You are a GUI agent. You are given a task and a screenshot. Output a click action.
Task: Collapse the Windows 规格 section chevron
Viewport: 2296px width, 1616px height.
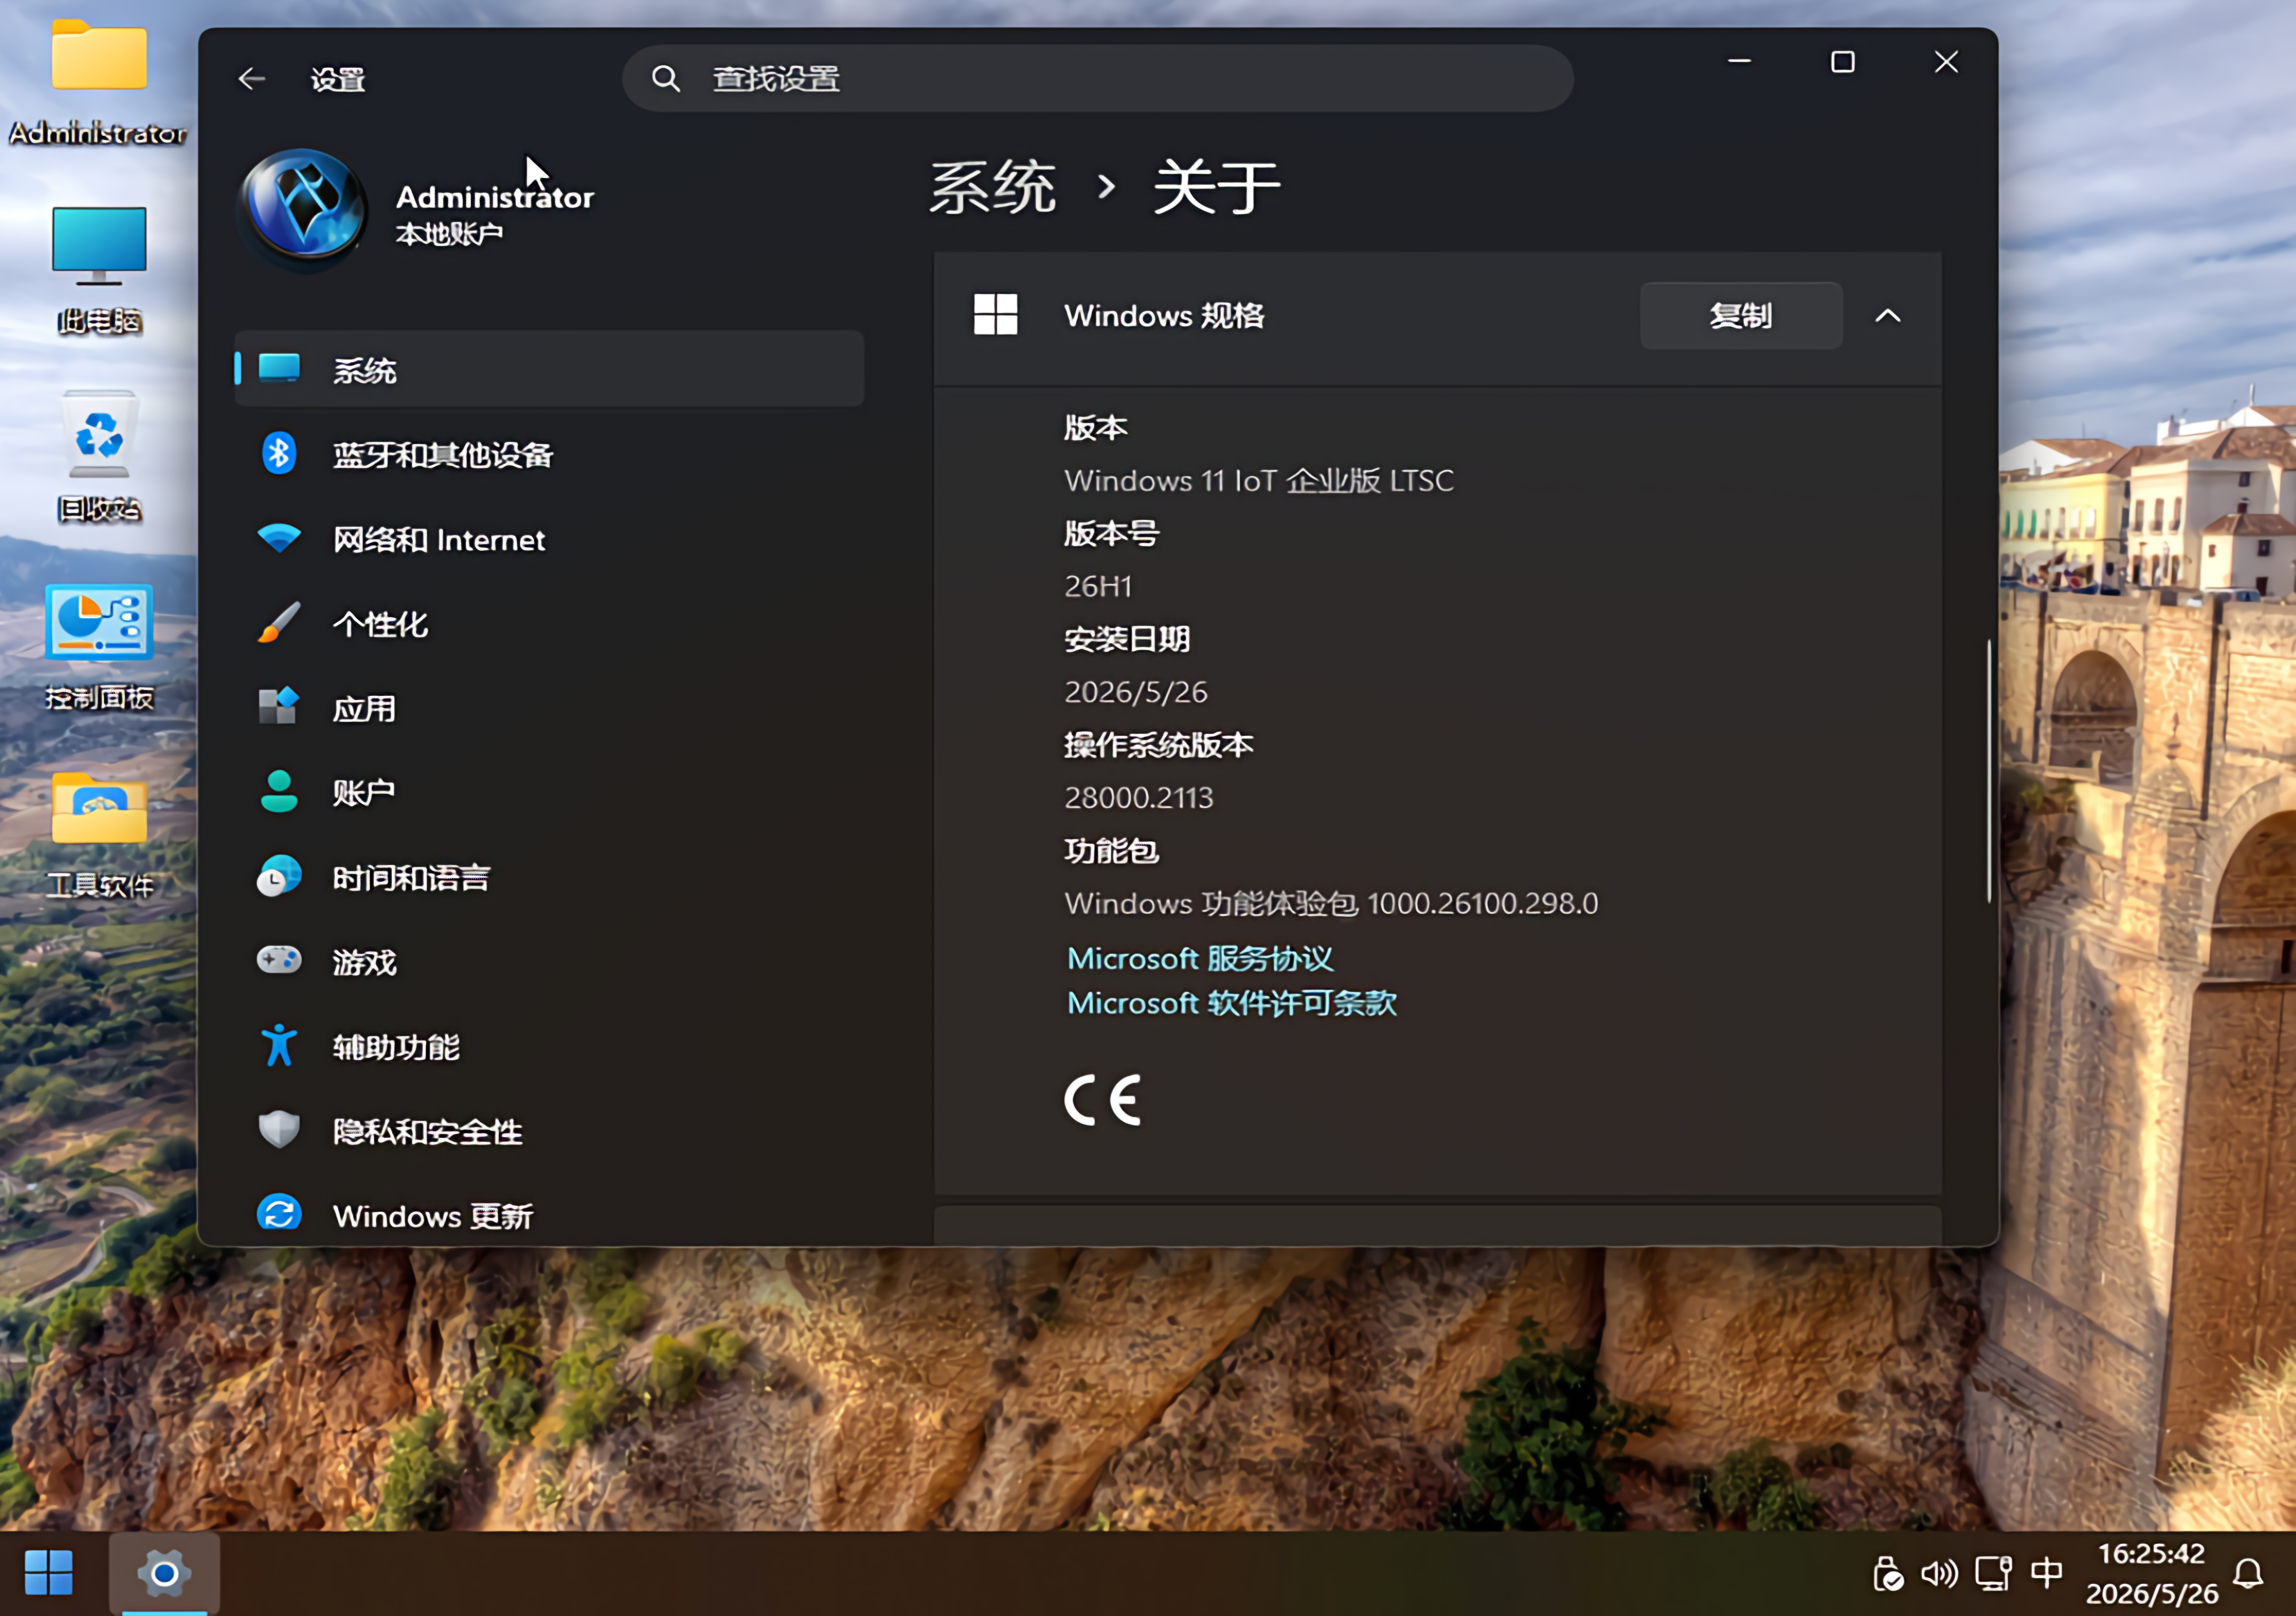click(x=1888, y=316)
